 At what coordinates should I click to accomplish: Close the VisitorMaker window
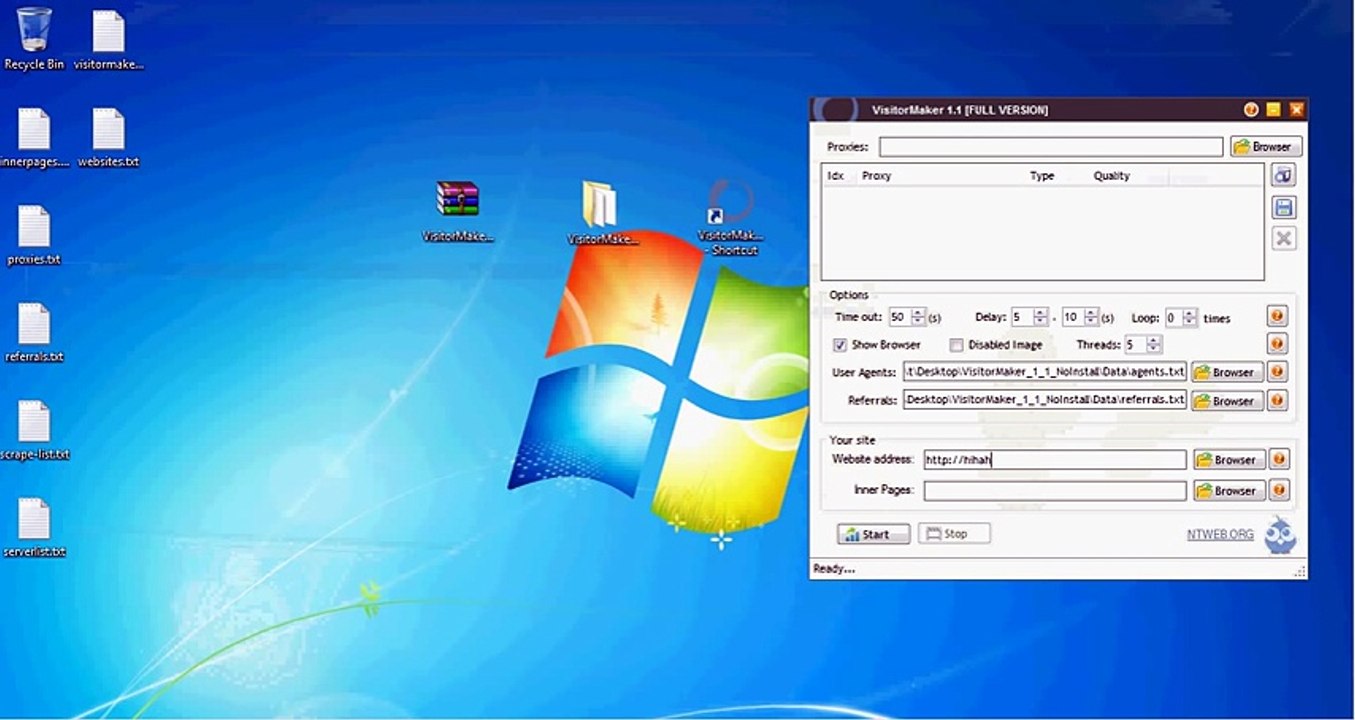(1297, 109)
